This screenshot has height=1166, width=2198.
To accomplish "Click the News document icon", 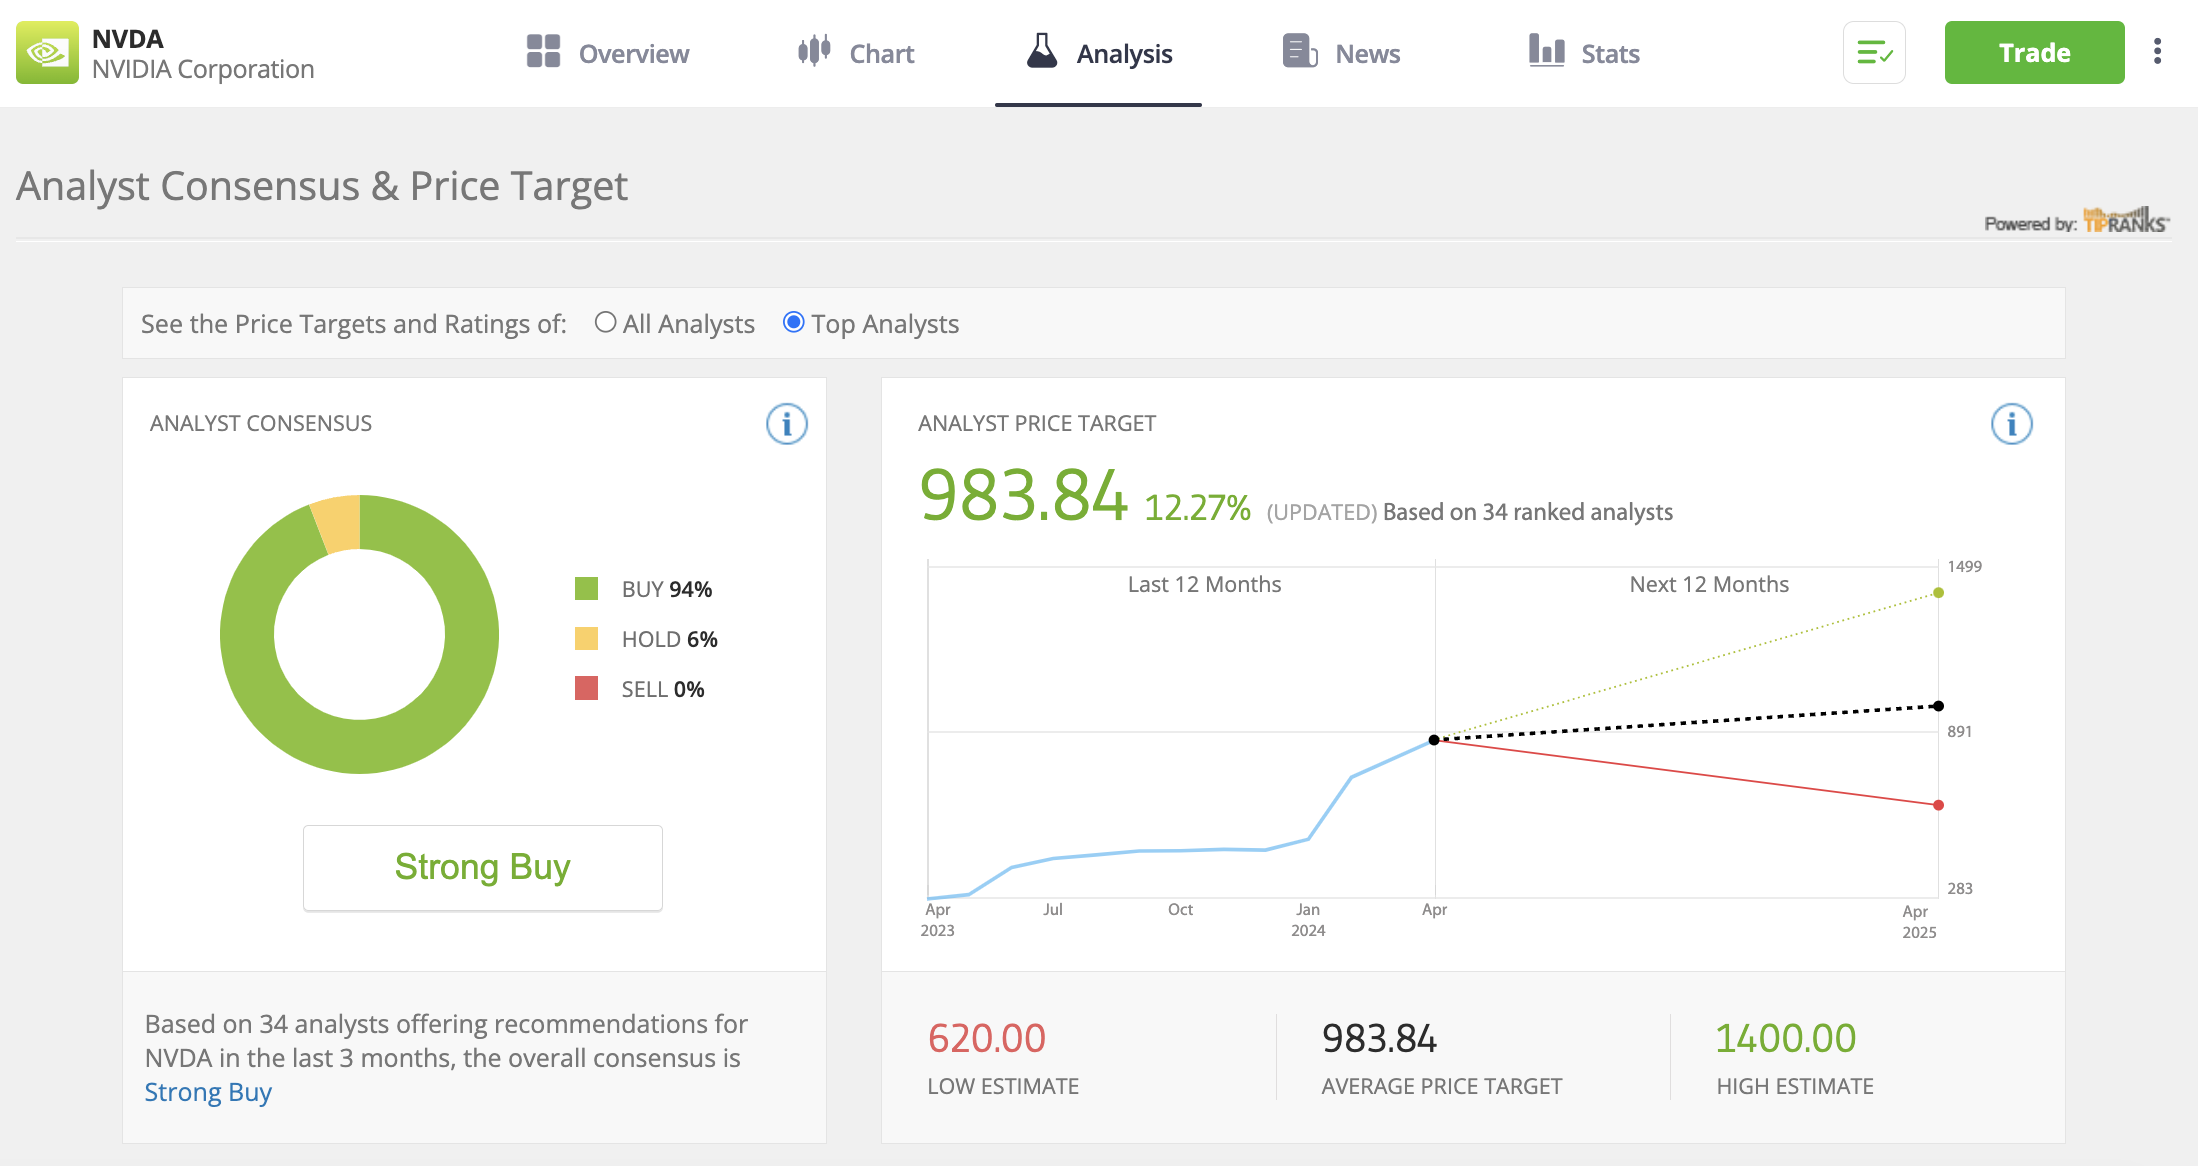I will pyautogui.click(x=1300, y=50).
